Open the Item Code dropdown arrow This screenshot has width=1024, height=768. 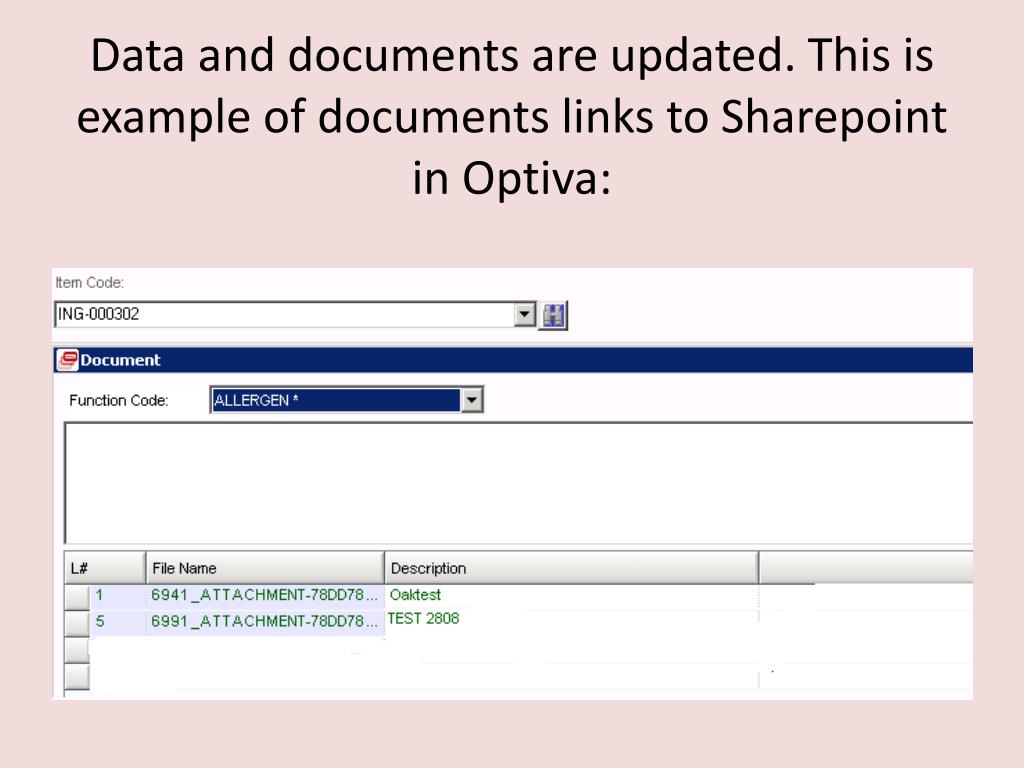[524, 315]
